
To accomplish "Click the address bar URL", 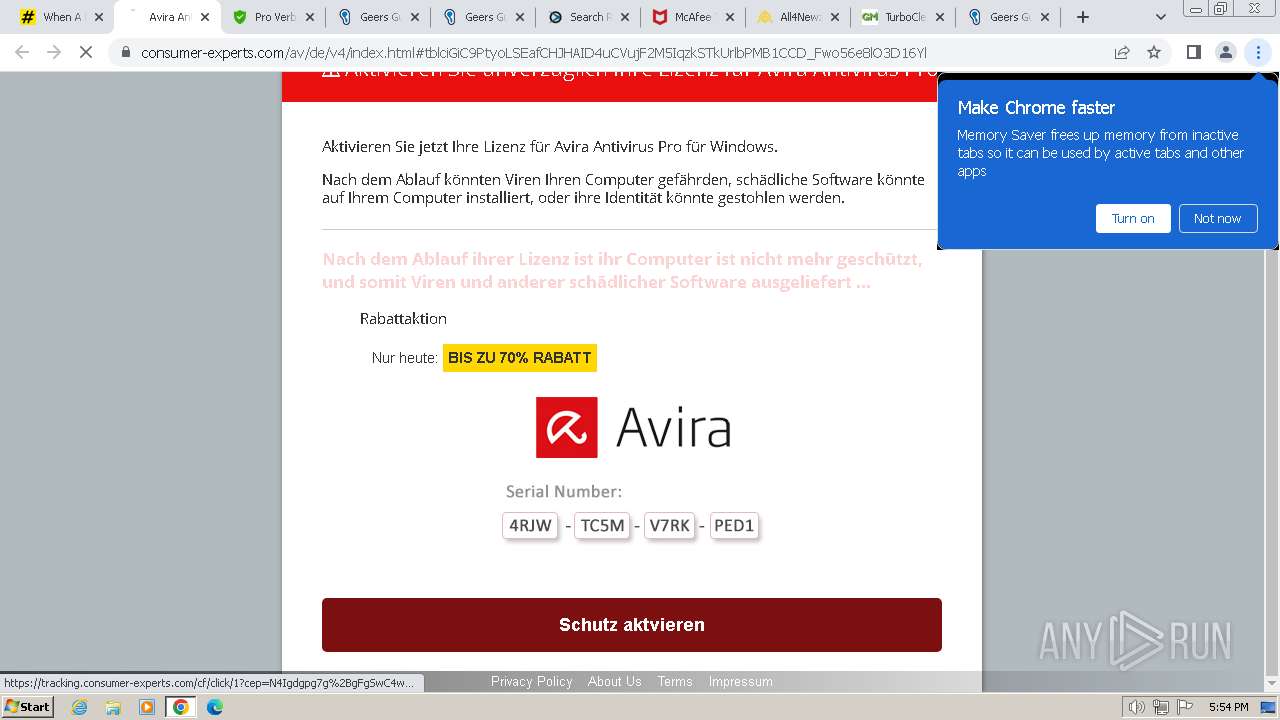I will tap(534, 52).
